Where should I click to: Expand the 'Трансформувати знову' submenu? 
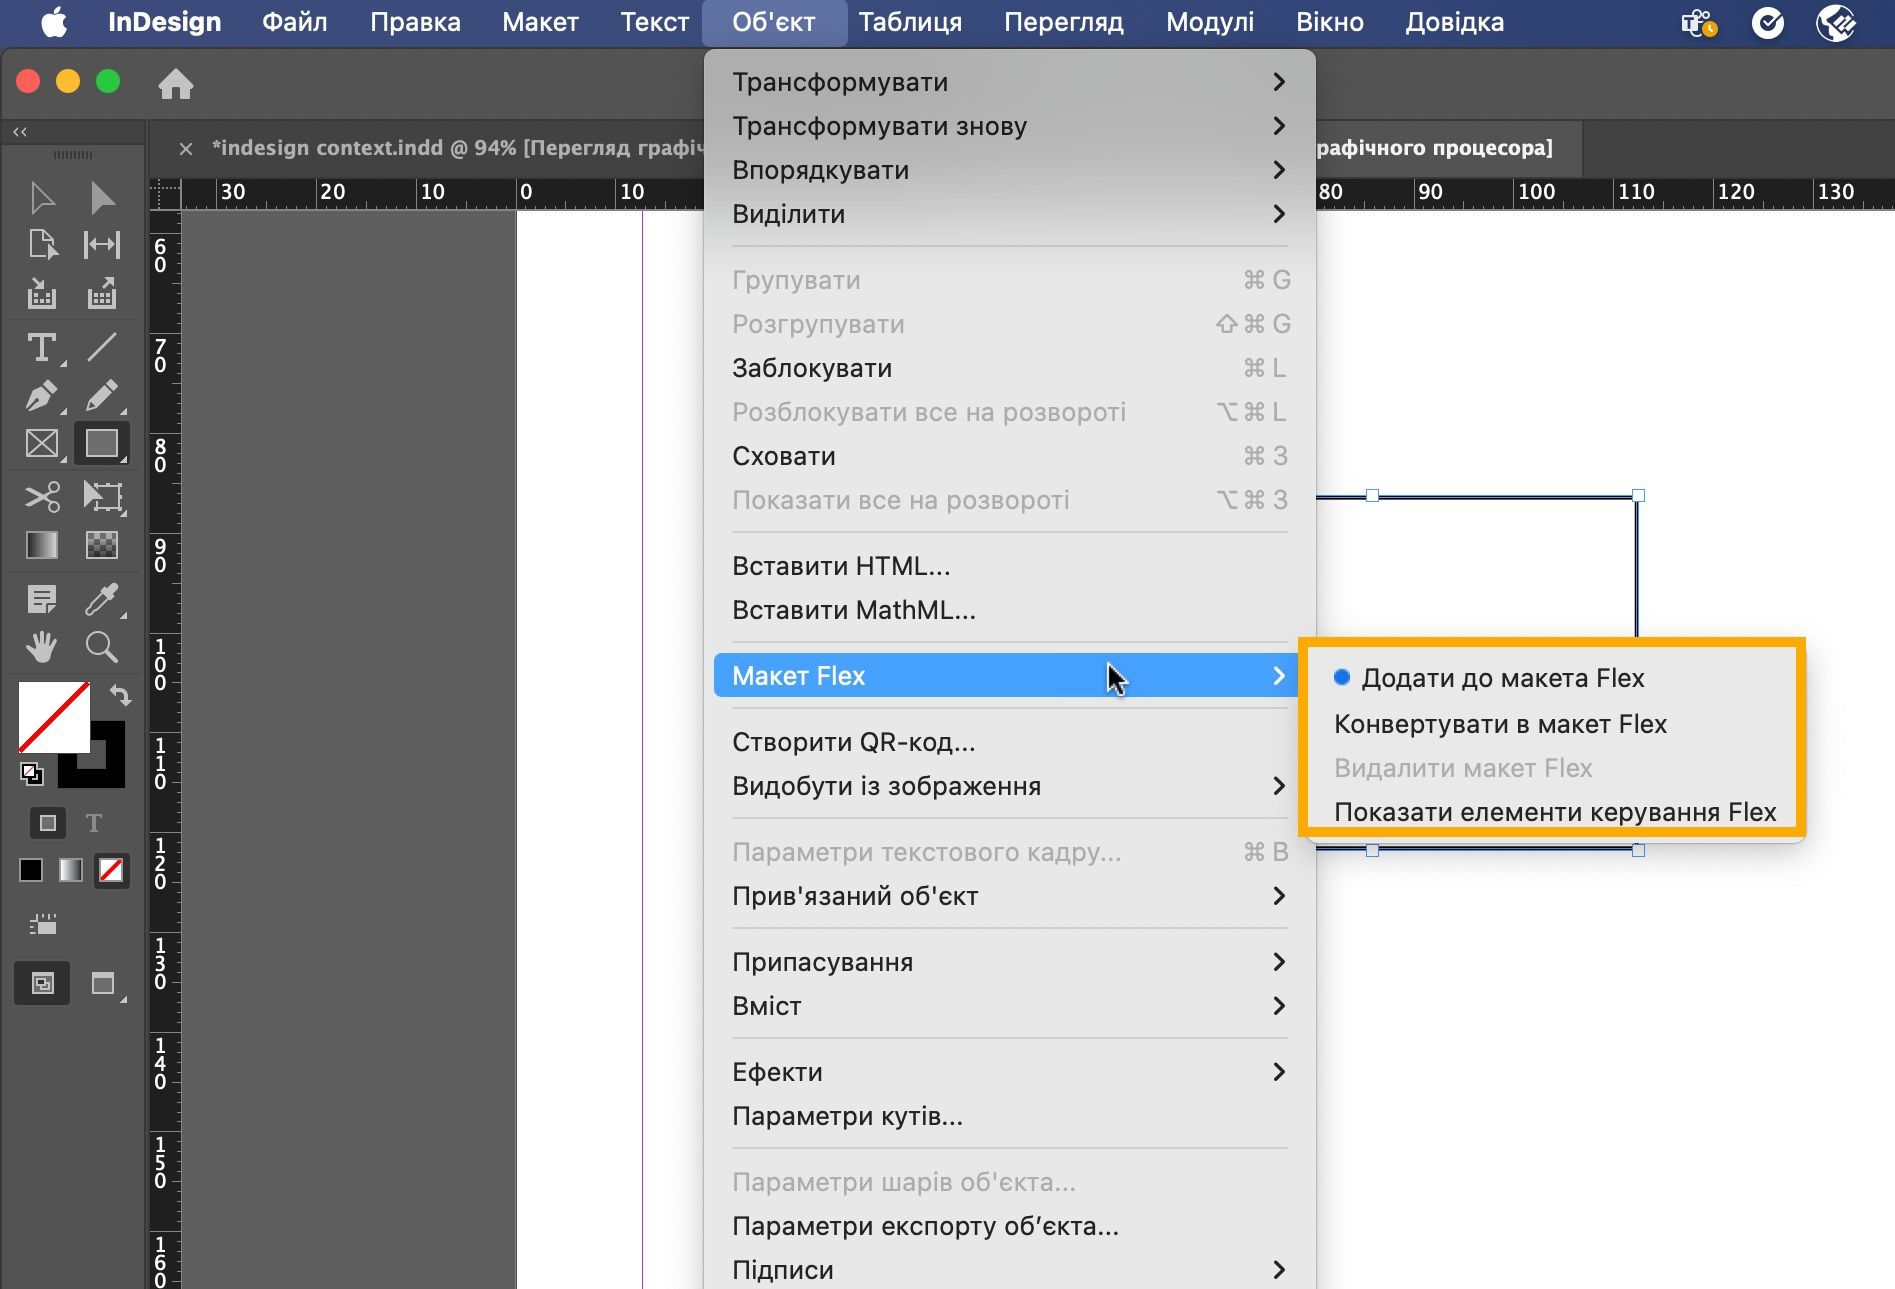(1009, 126)
